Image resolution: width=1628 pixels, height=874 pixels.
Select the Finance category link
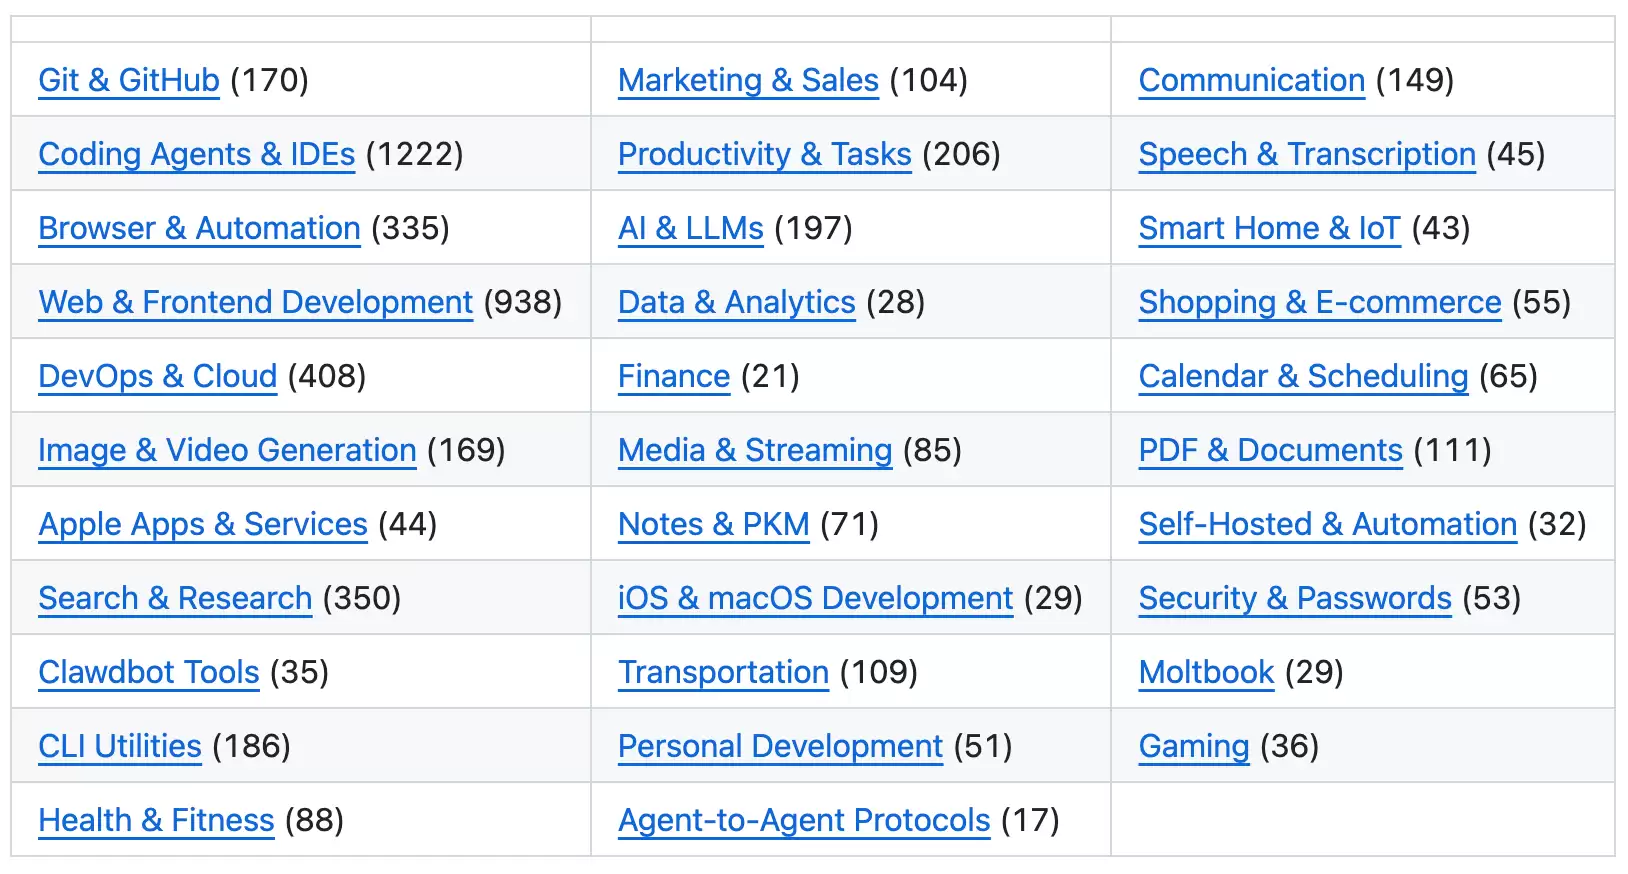[674, 376]
